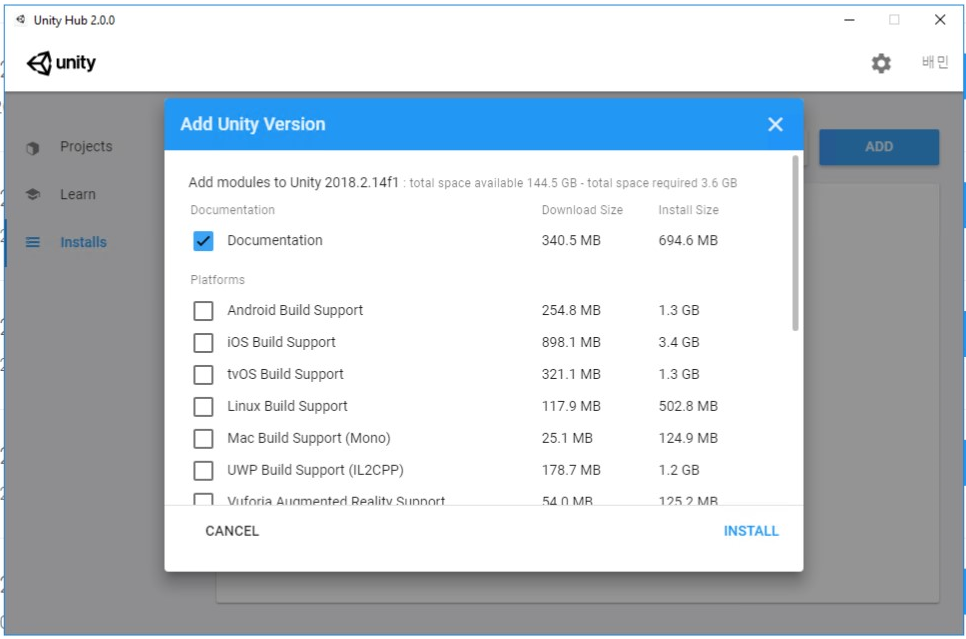The width and height of the screenshot is (966, 639).
Task: Close the Add Unity Version dialog
Action: coord(775,124)
